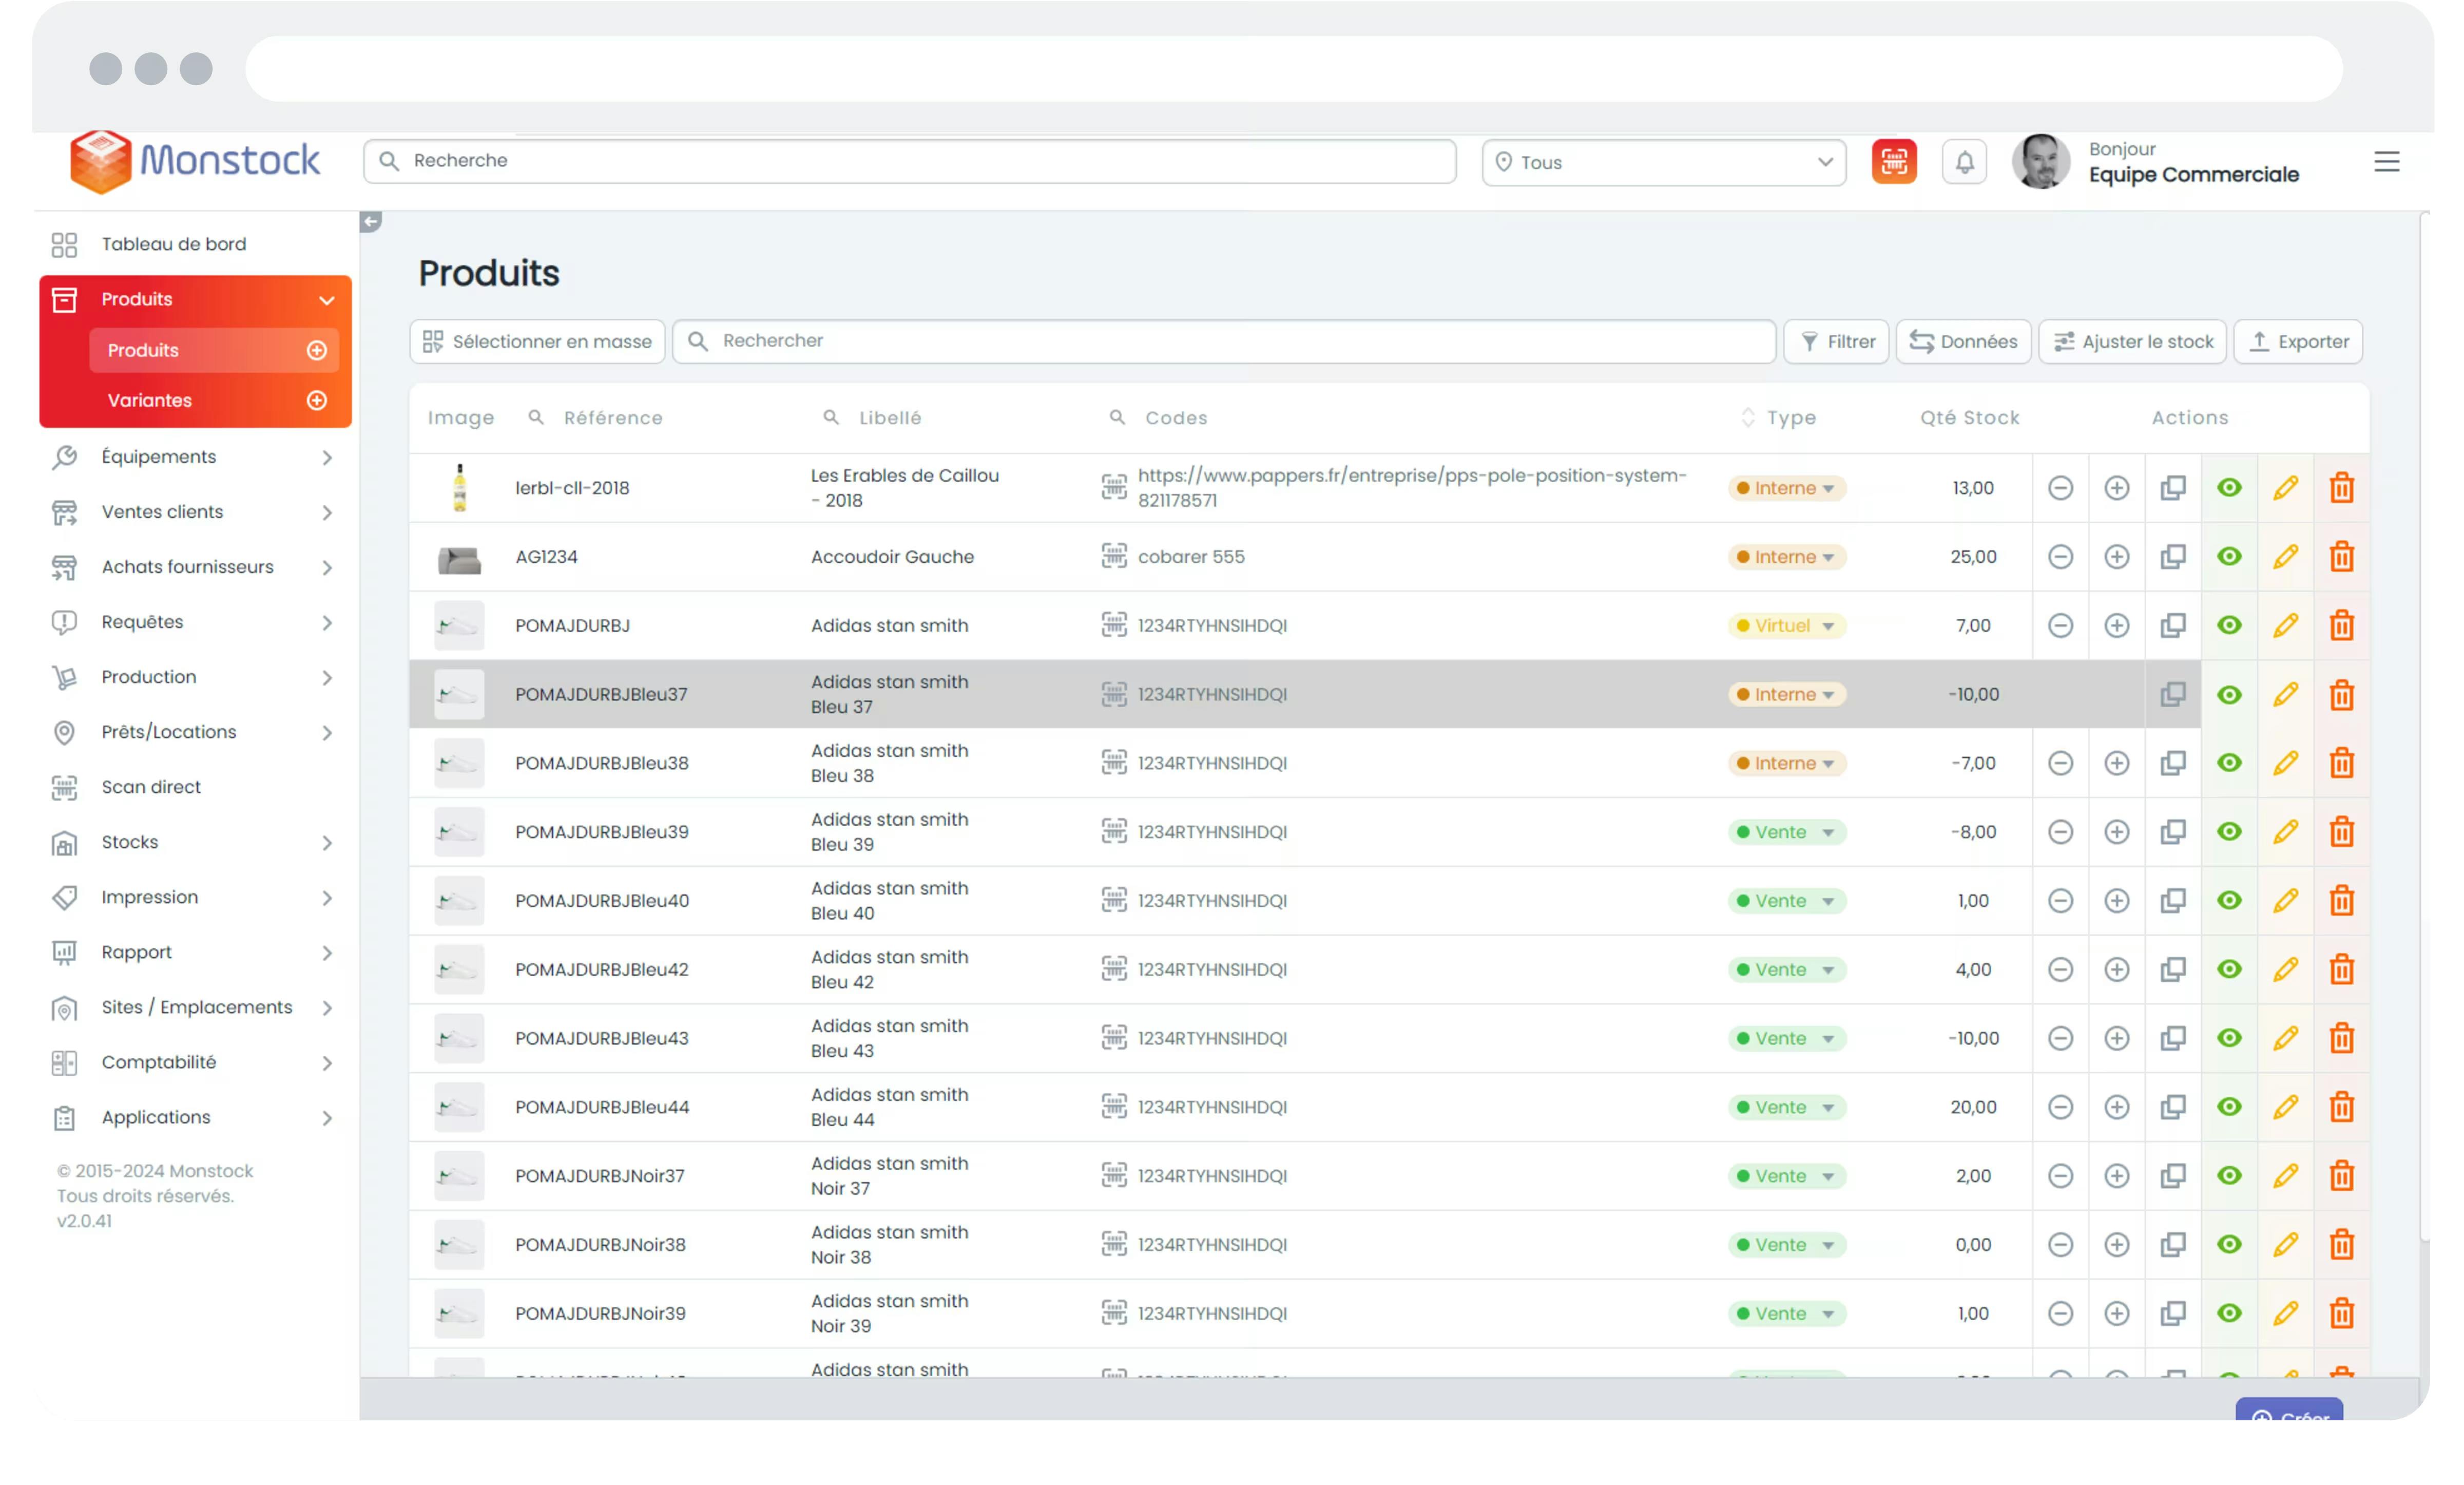This screenshot has height=1485, width=2464.
Task: Toggle visibility eye for POMAJDURBJBleu43
Action: pyautogui.click(x=2228, y=1038)
